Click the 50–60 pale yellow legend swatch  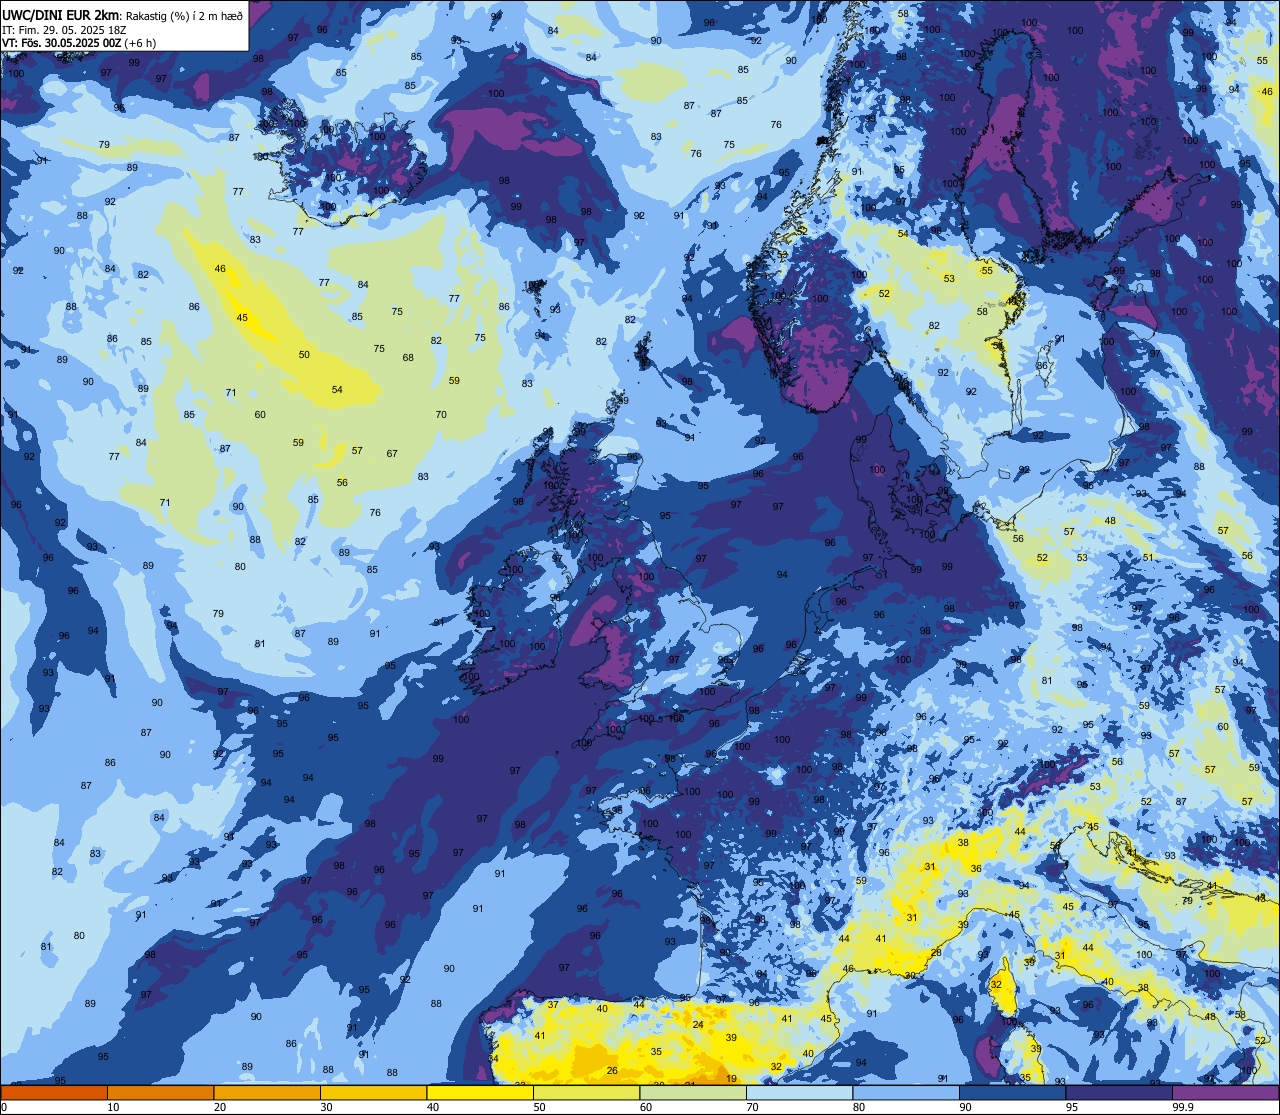(x=586, y=1092)
